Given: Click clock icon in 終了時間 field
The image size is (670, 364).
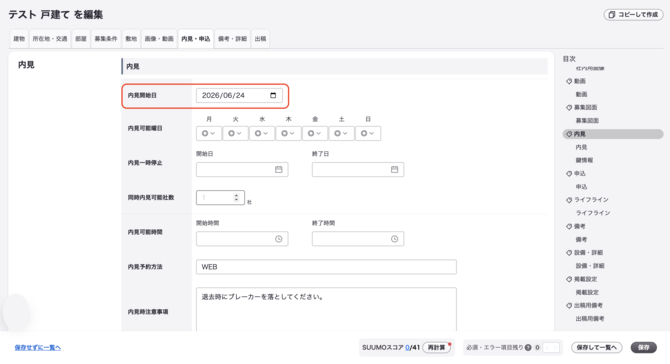Looking at the screenshot, I should 394,239.
